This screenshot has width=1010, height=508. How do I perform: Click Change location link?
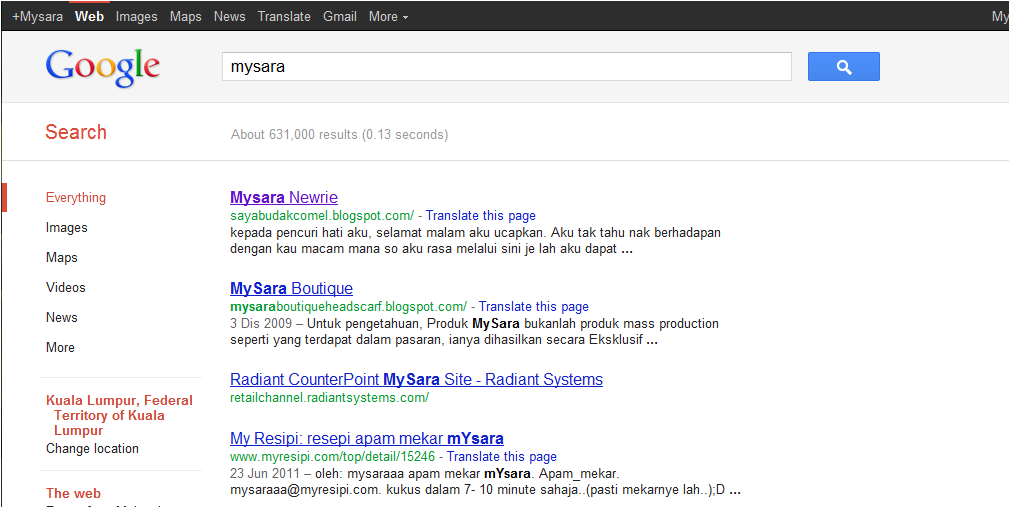coord(92,448)
